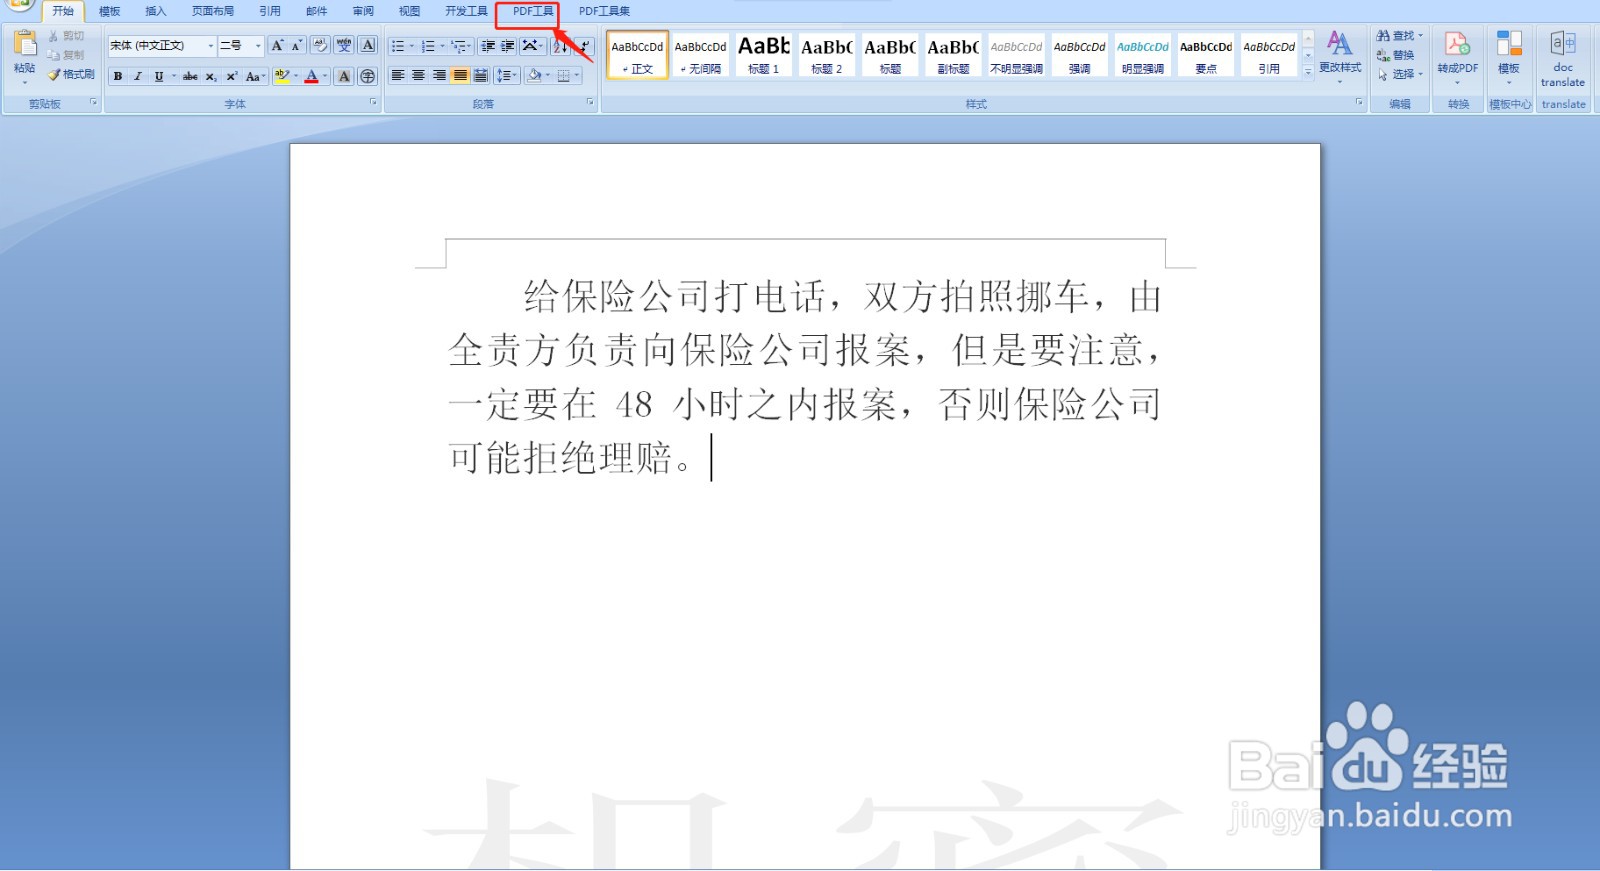Image resolution: width=1600 pixels, height=871 pixels.
Task: Click the Multilevel List icon
Action: tap(459, 46)
